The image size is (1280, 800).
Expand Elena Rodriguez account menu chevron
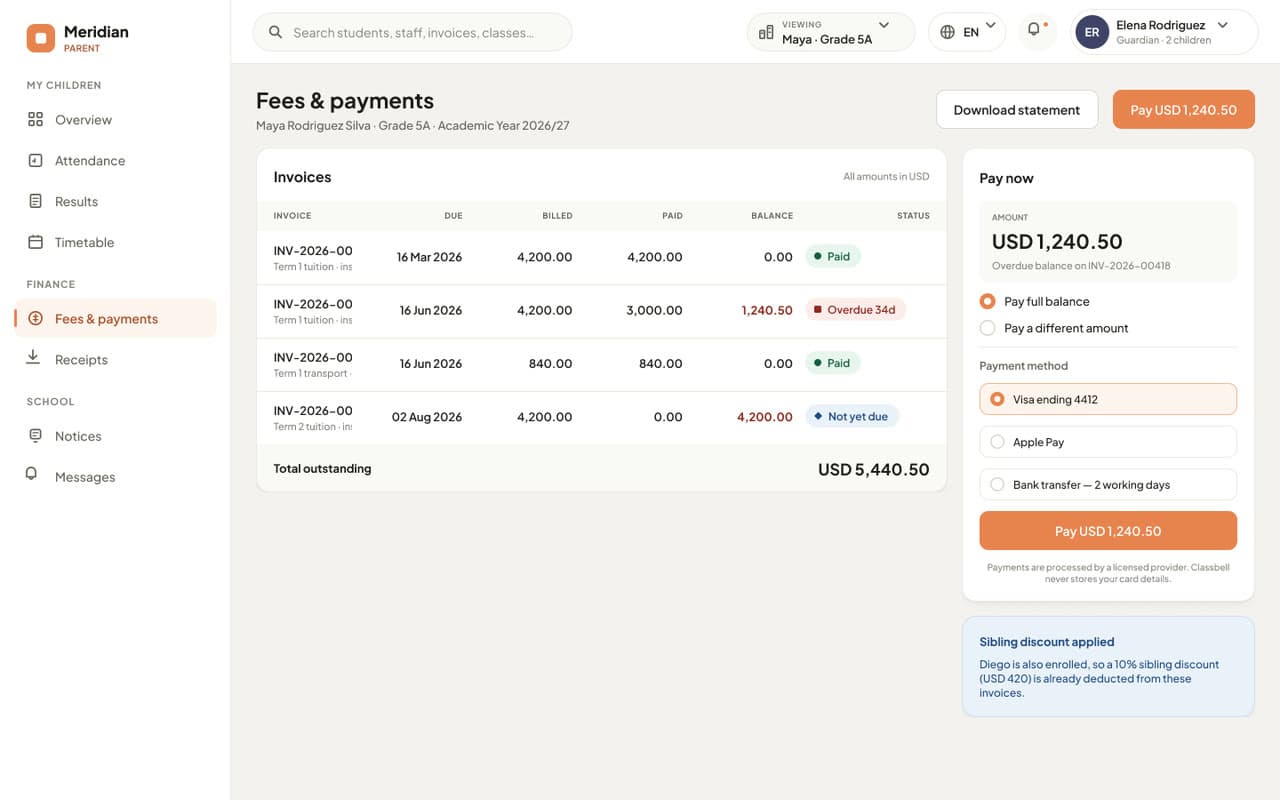[1222, 25]
